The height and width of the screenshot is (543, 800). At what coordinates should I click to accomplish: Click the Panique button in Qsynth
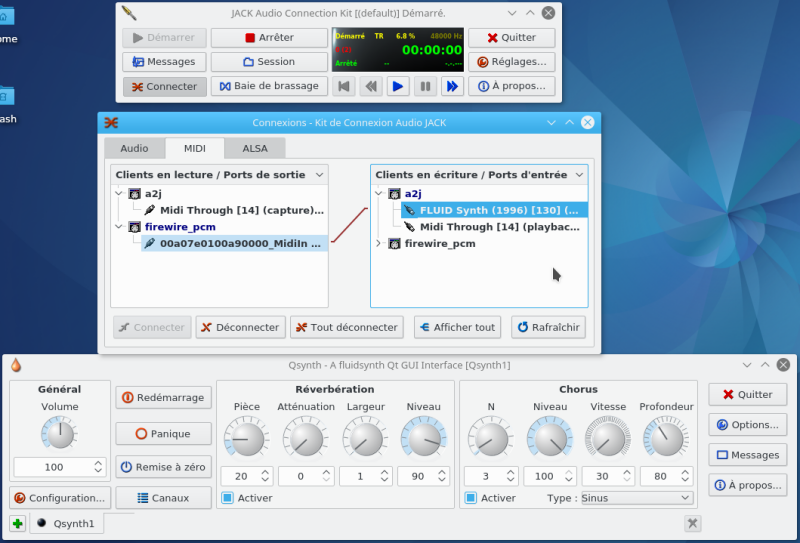tap(164, 434)
